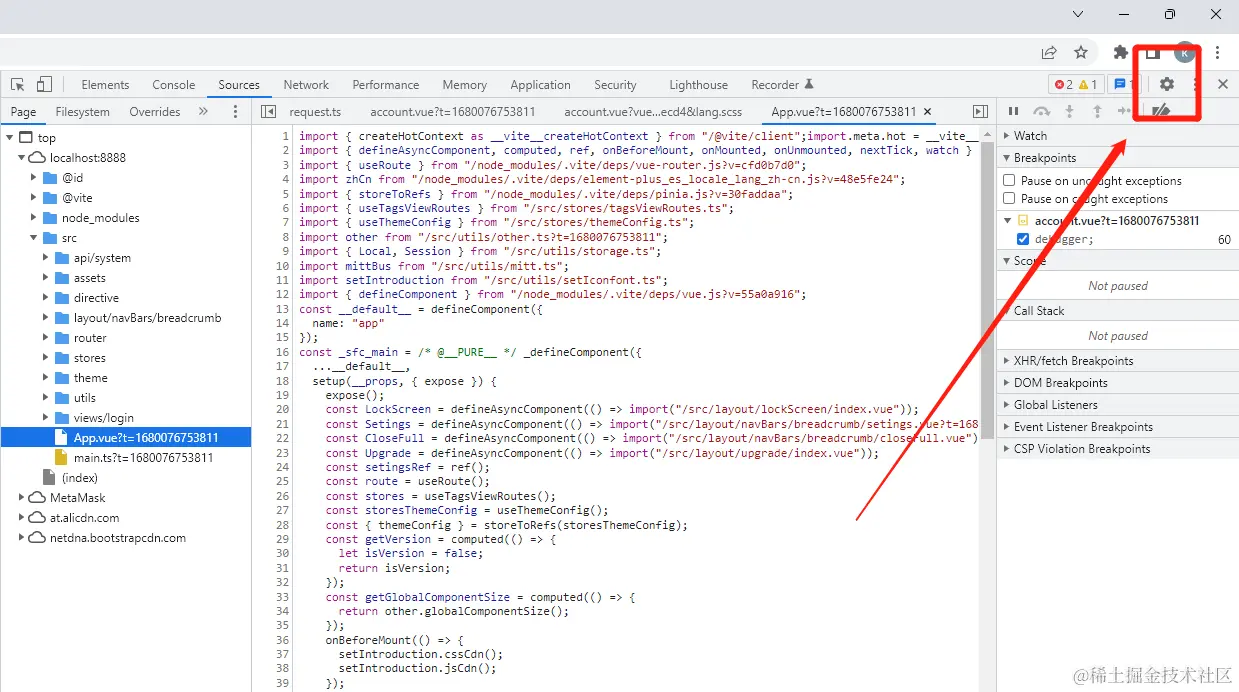Open the router folder
The height and width of the screenshot is (692, 1239).
pos(90,338)
